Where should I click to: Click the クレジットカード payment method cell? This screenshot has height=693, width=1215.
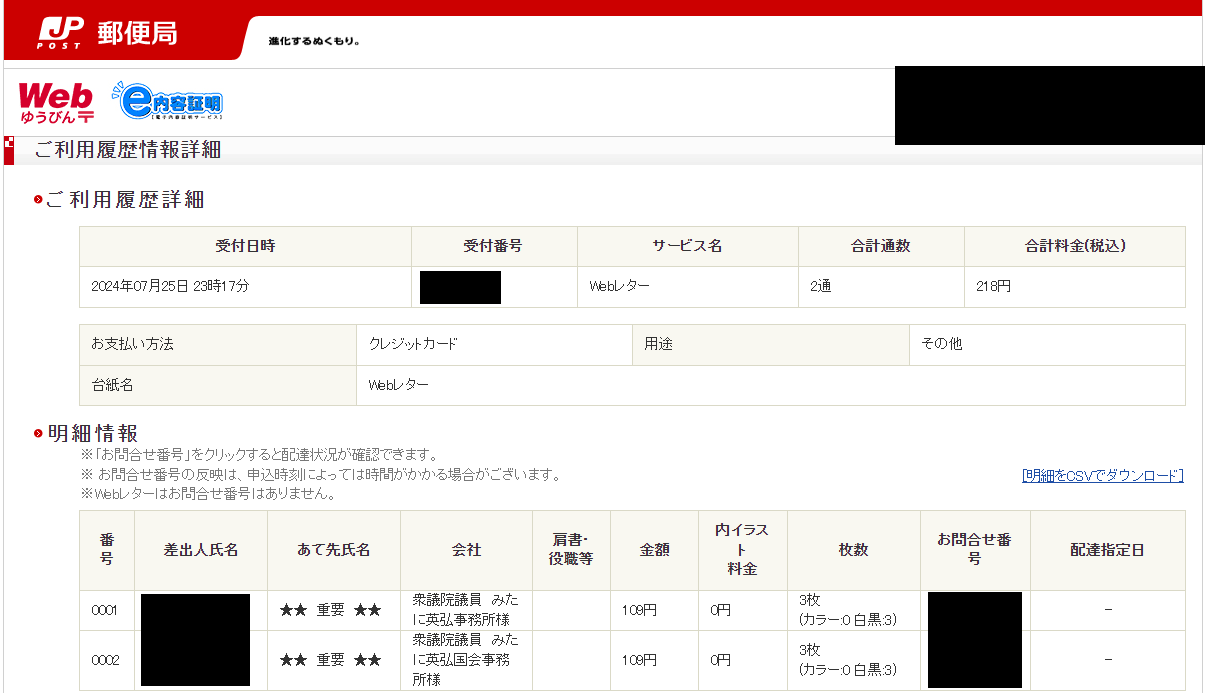[x=413, y=344]
